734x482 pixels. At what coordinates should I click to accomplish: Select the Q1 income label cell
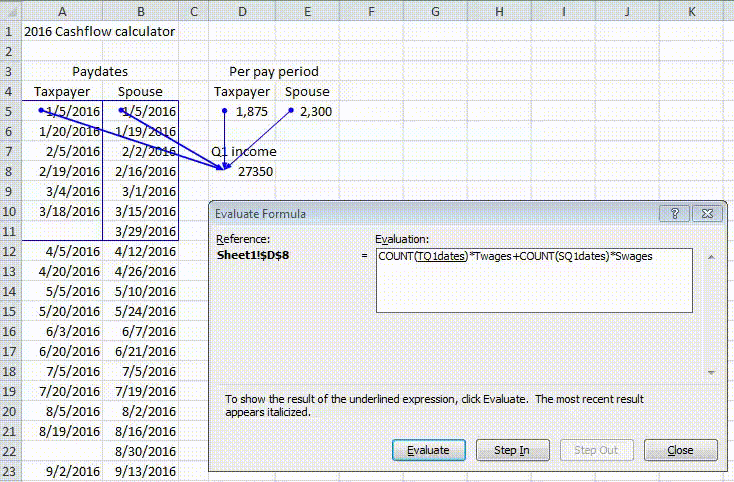(x=243, y=152)
